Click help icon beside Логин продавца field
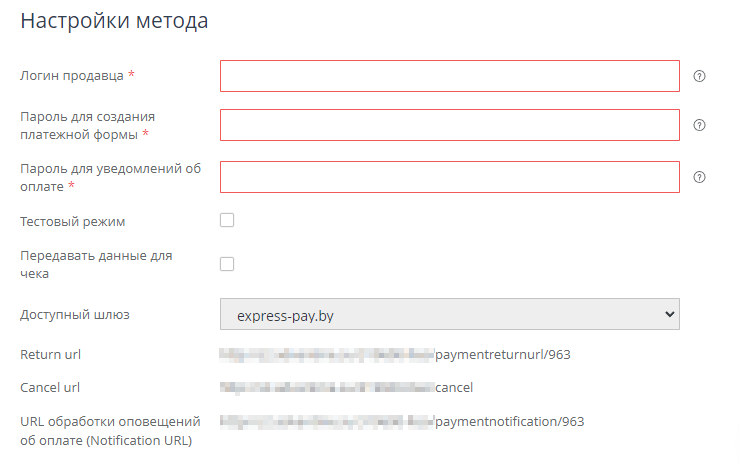The height and width of the screenshot is (464, 740). click(x=699, y=76)
